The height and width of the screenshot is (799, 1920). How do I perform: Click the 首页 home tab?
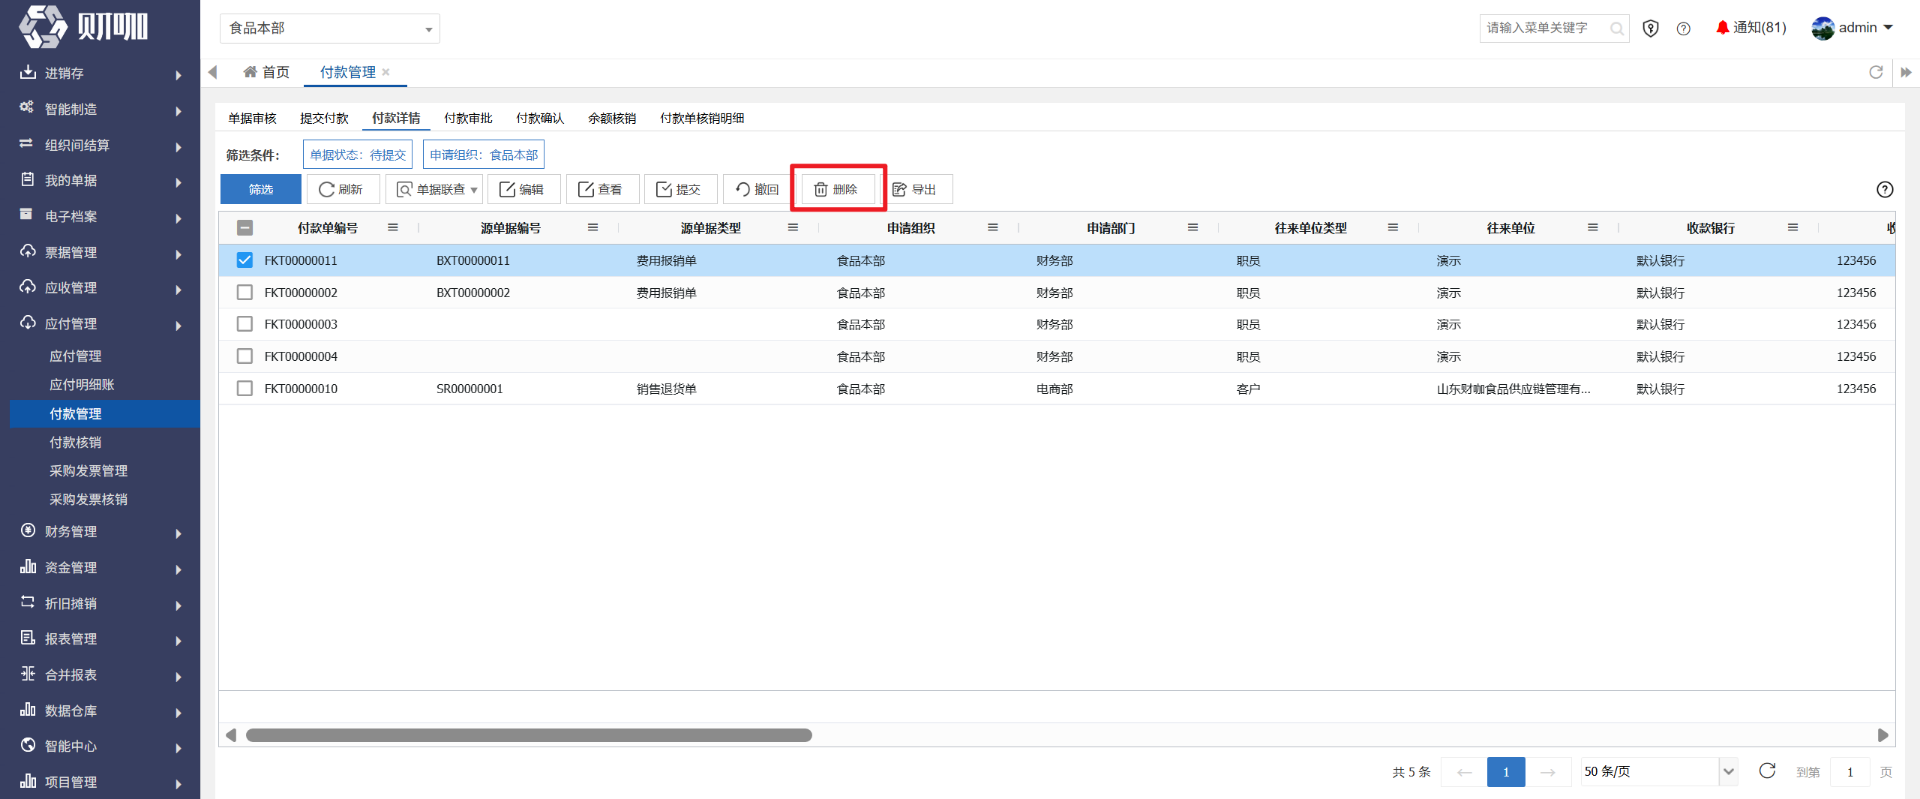point(267,72)
